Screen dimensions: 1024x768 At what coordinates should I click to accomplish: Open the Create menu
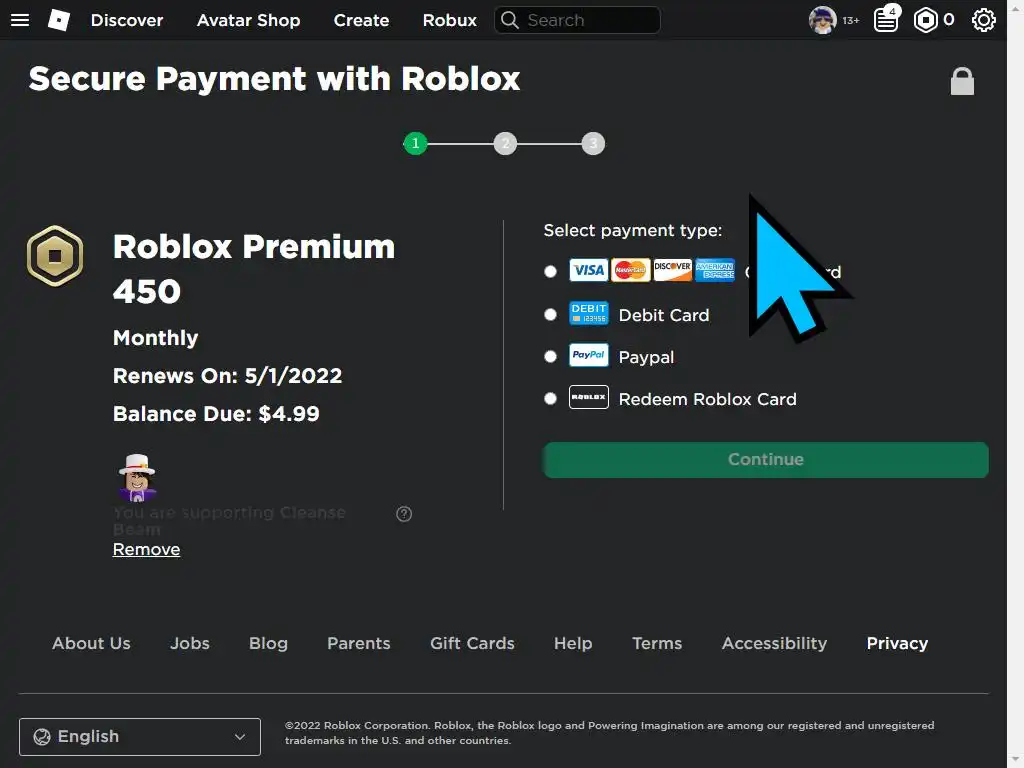point(361,20)
